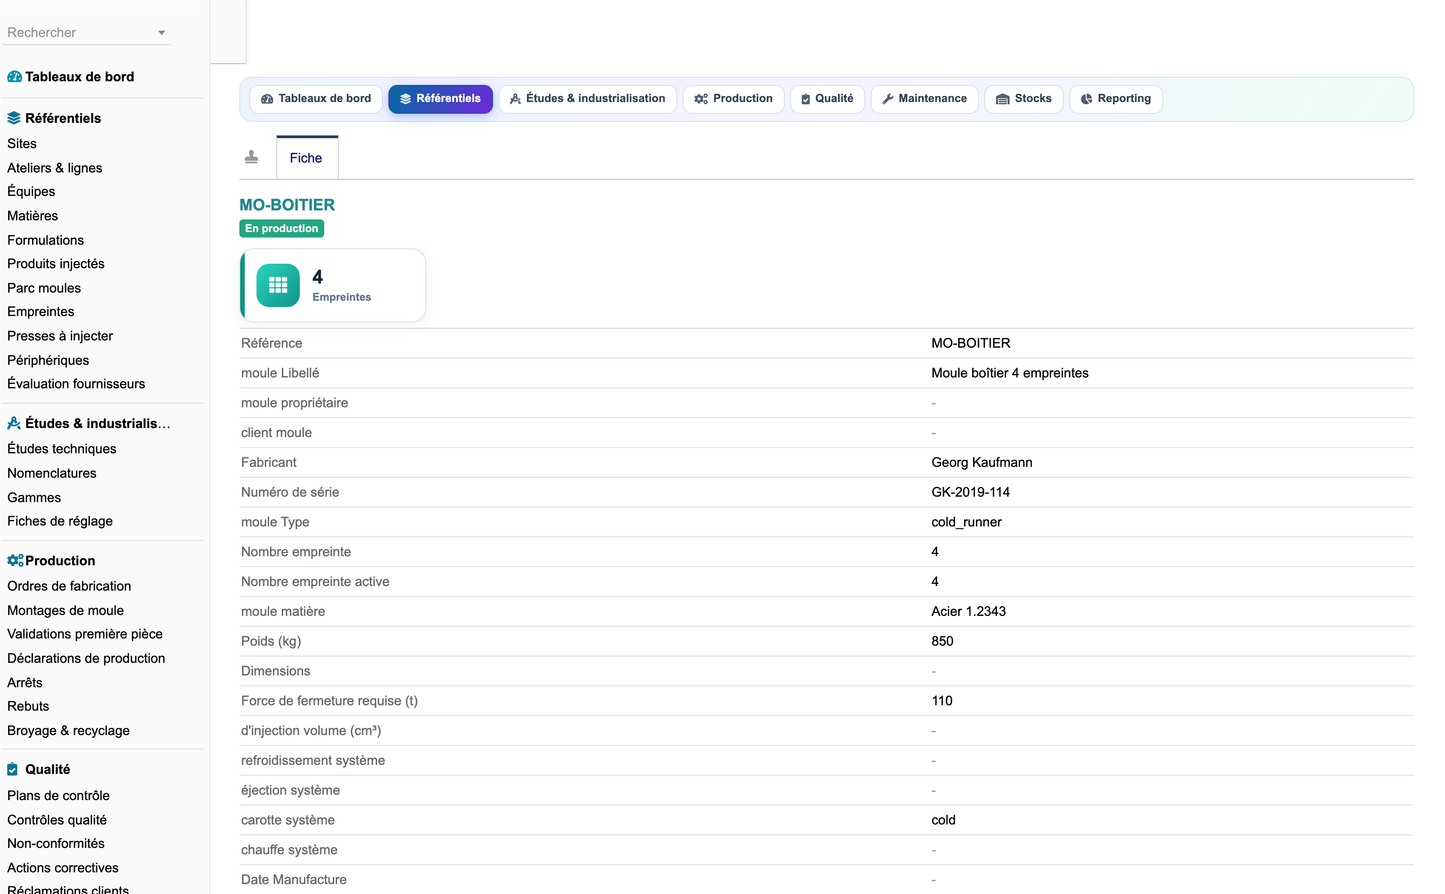This screenshot has height=894, width=1445.
Task: Open Broyage & recyclage
Action: click(x=69, y=731)
